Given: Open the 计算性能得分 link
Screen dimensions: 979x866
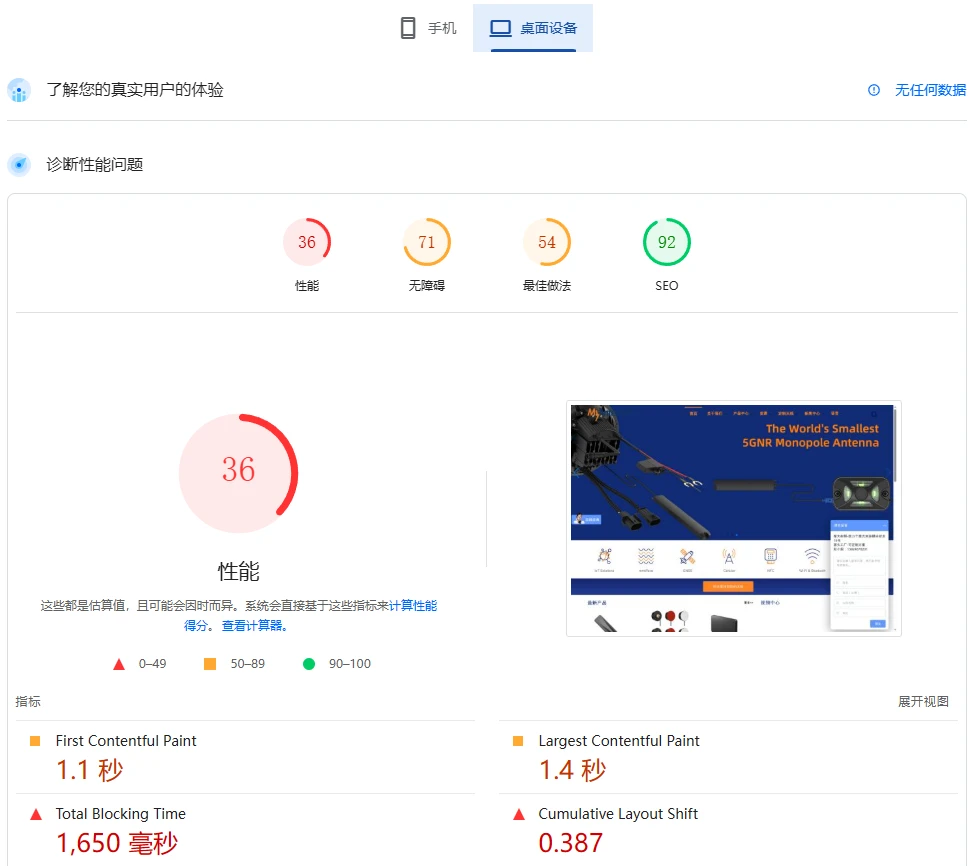Looking at the screenshot, I should click(412, 605).
